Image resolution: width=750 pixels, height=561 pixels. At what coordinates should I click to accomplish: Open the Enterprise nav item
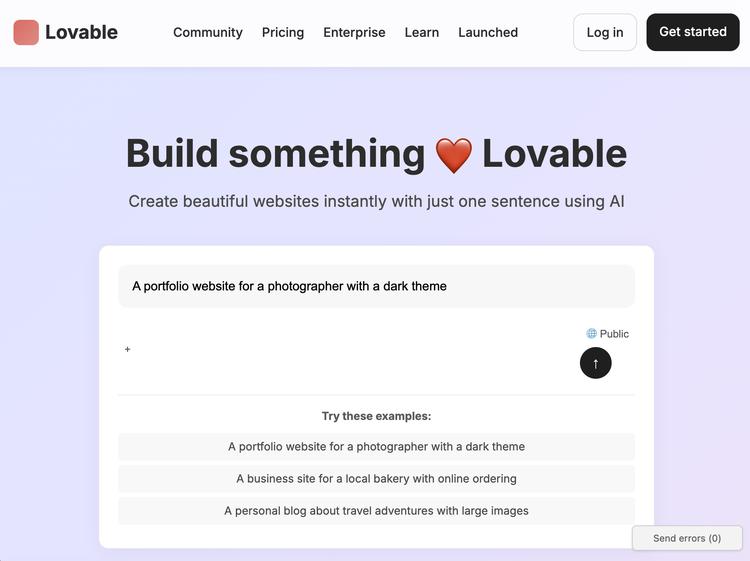point(354,32)
